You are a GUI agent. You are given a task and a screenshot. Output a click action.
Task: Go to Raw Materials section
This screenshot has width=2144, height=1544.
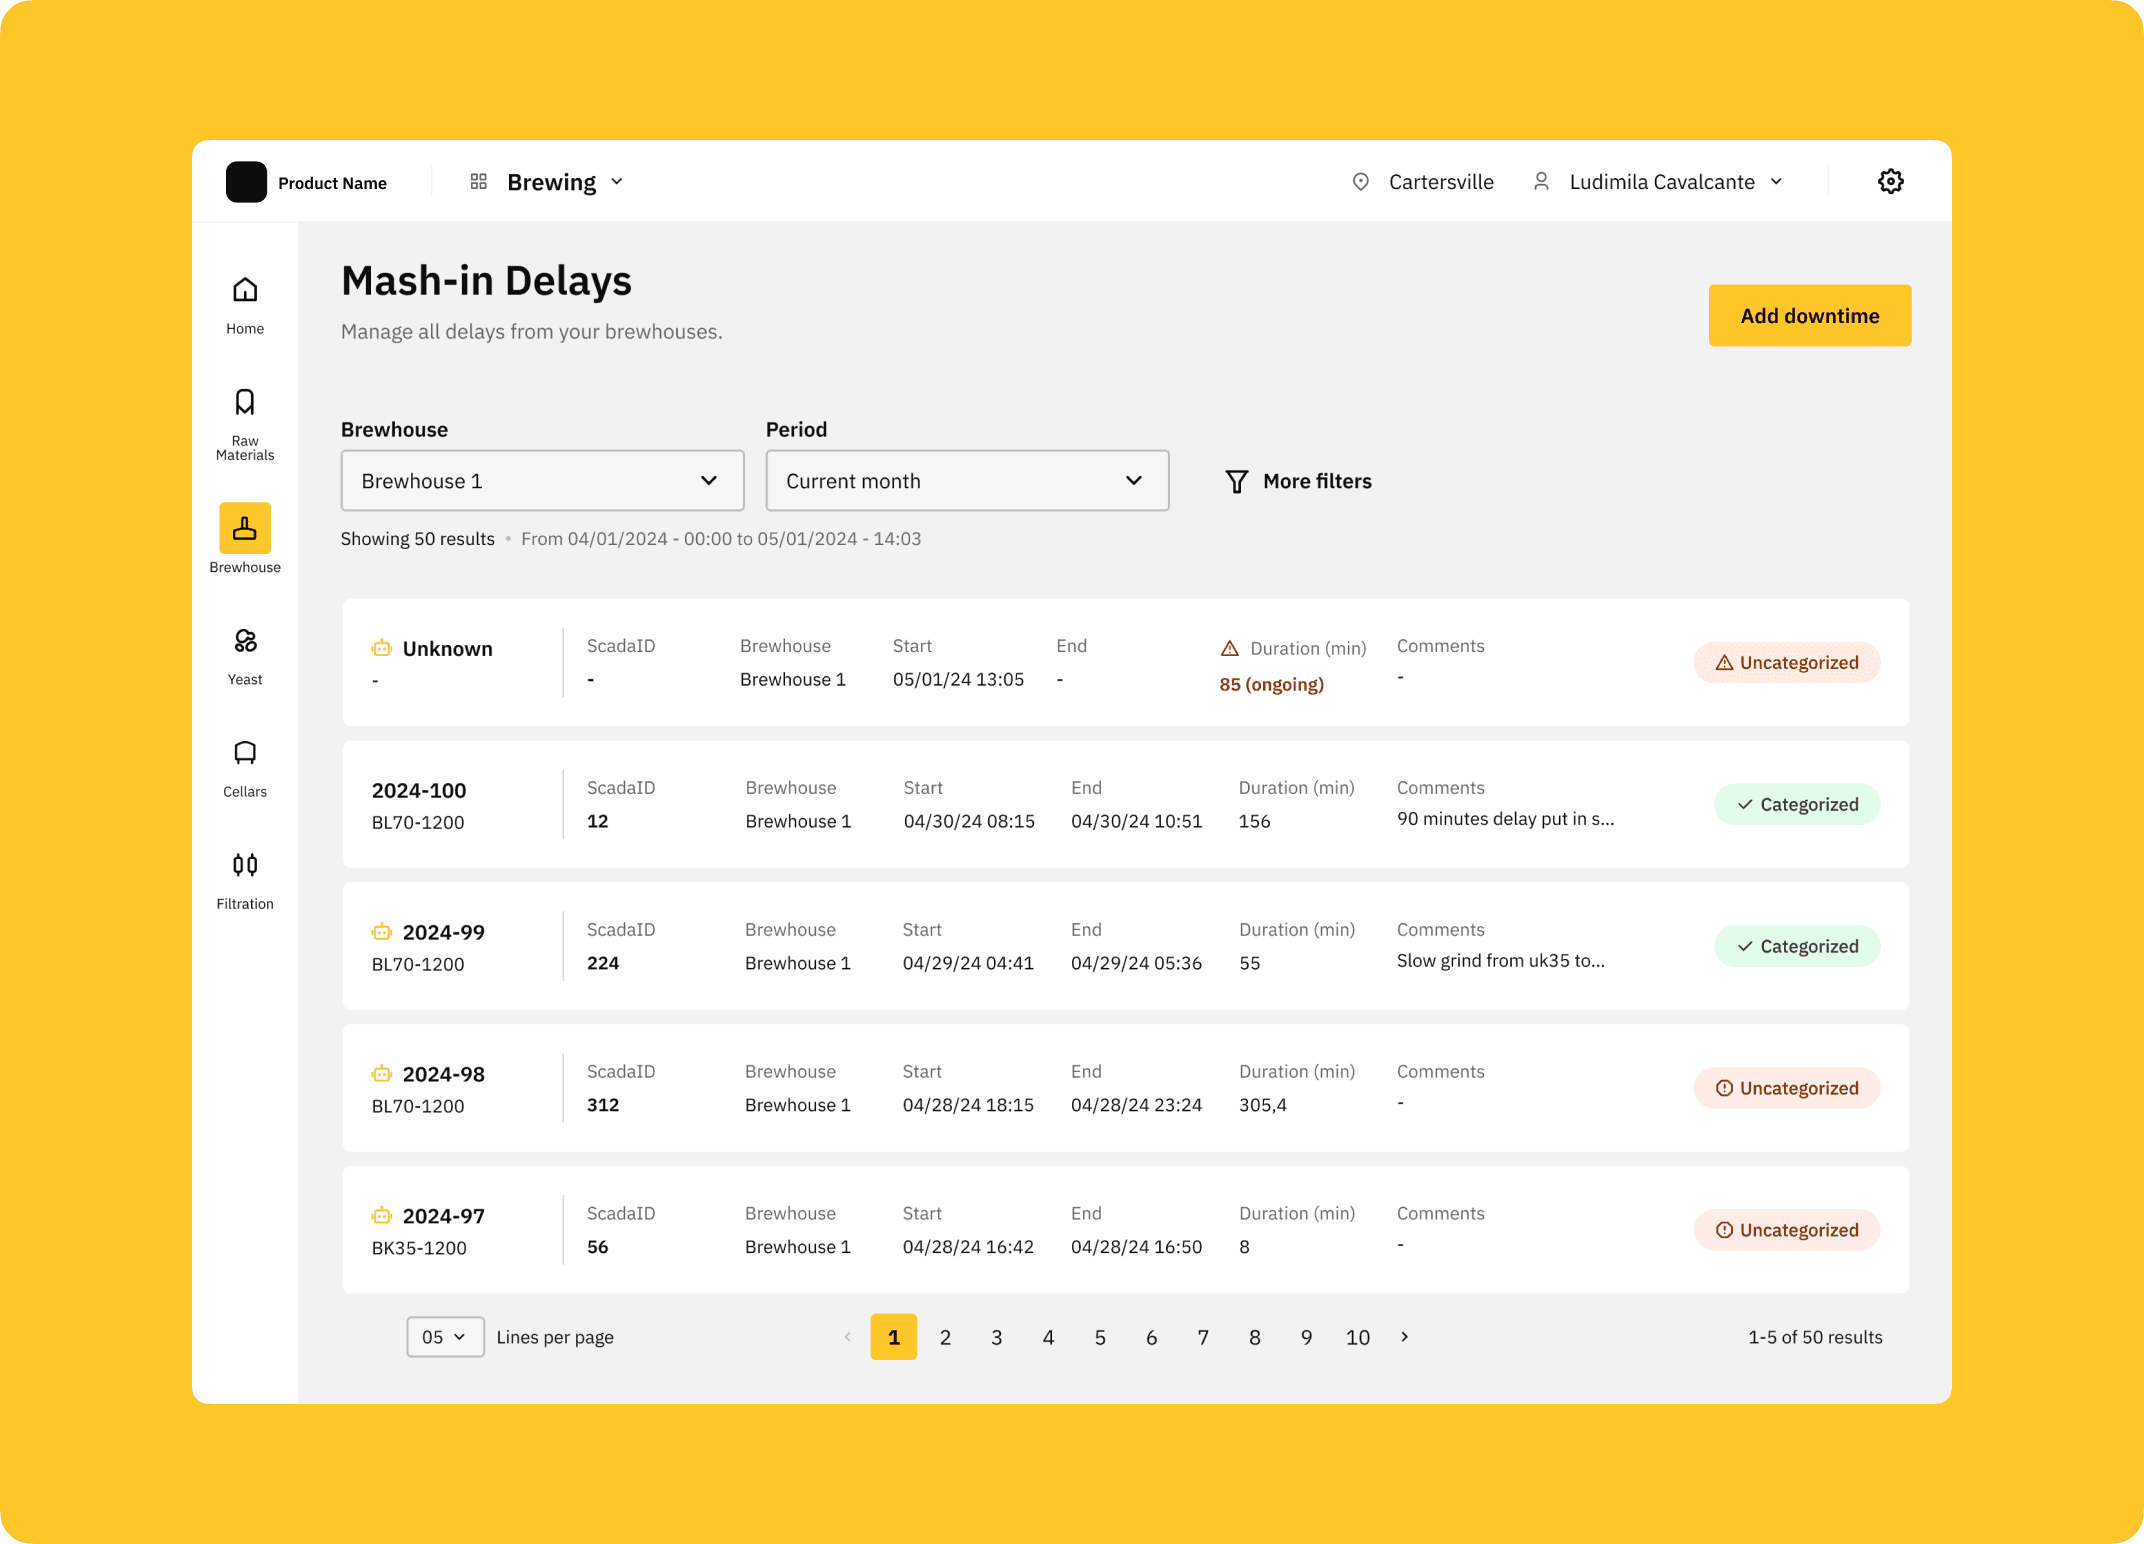(245, 402)
